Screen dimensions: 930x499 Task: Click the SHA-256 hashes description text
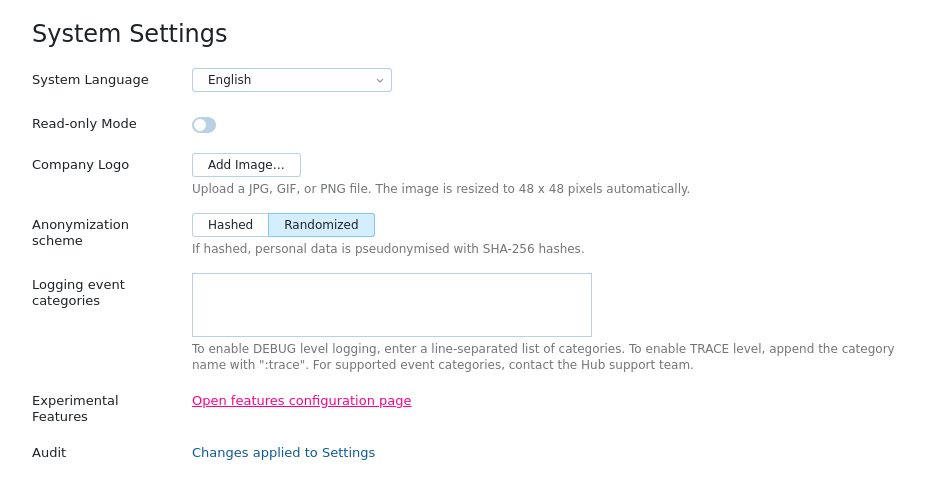[x=388, y=249]
